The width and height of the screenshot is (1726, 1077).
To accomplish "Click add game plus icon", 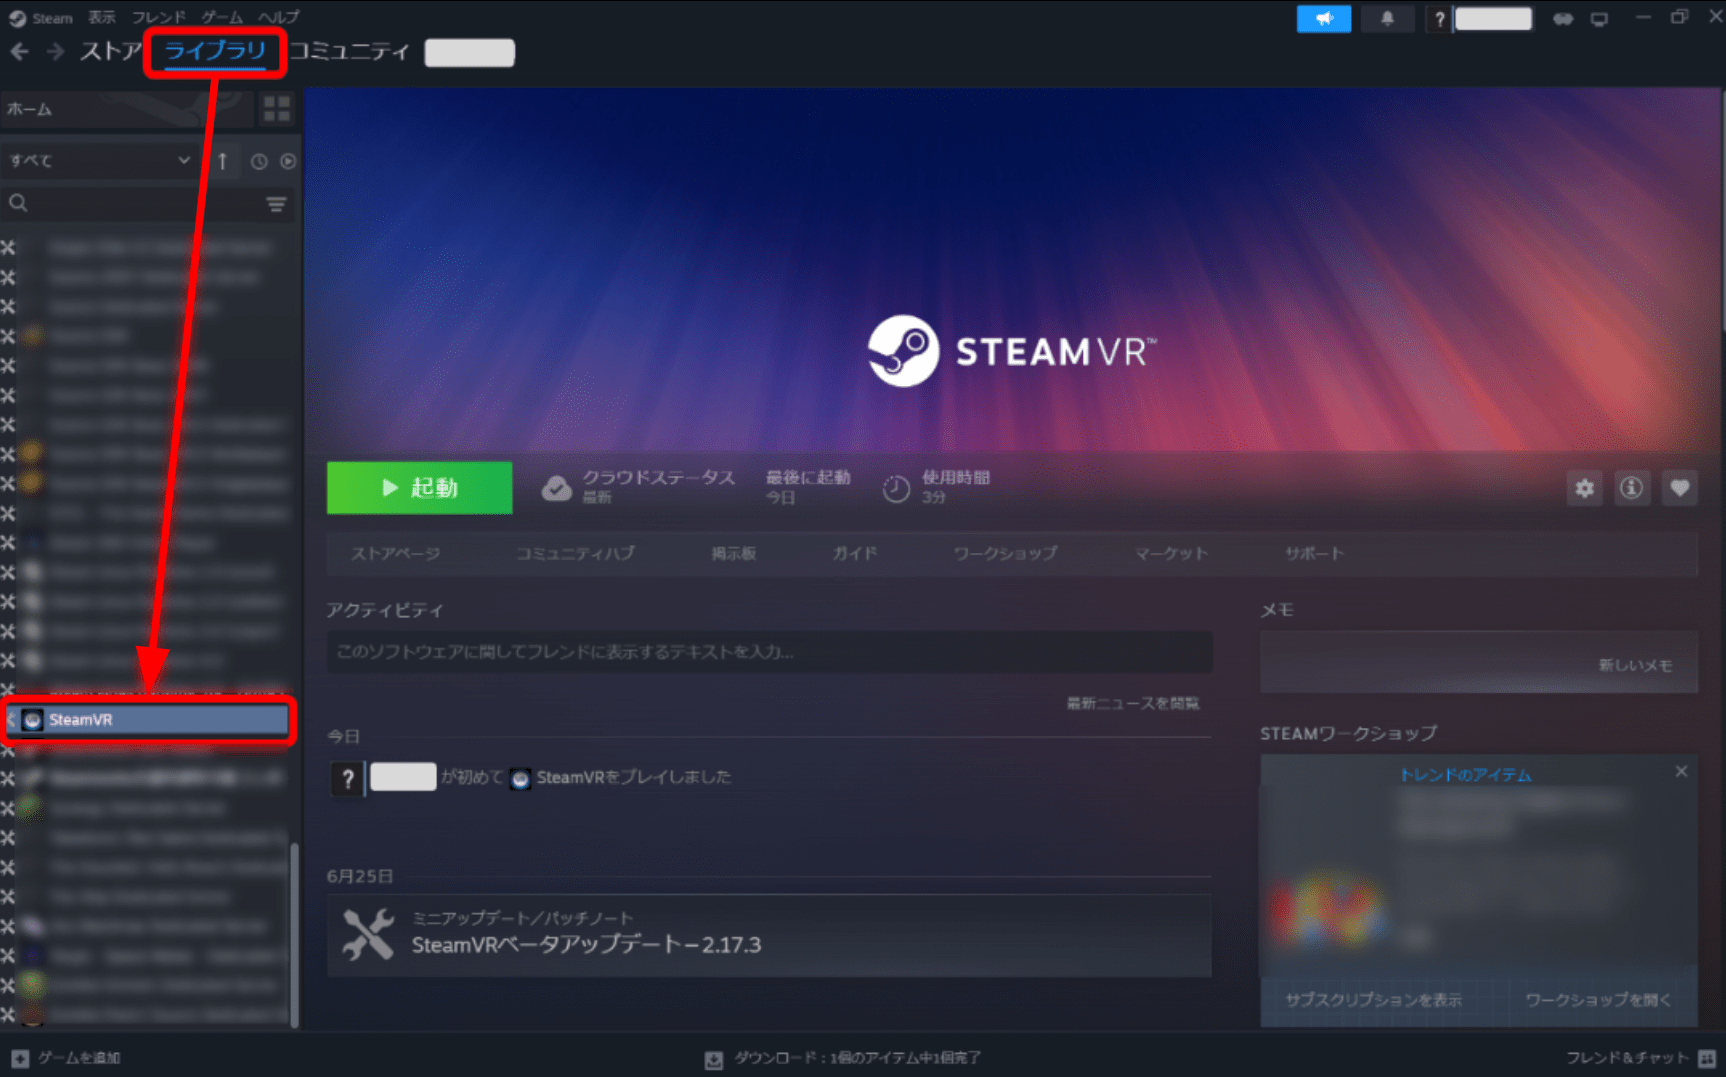I will point(20,1058).
